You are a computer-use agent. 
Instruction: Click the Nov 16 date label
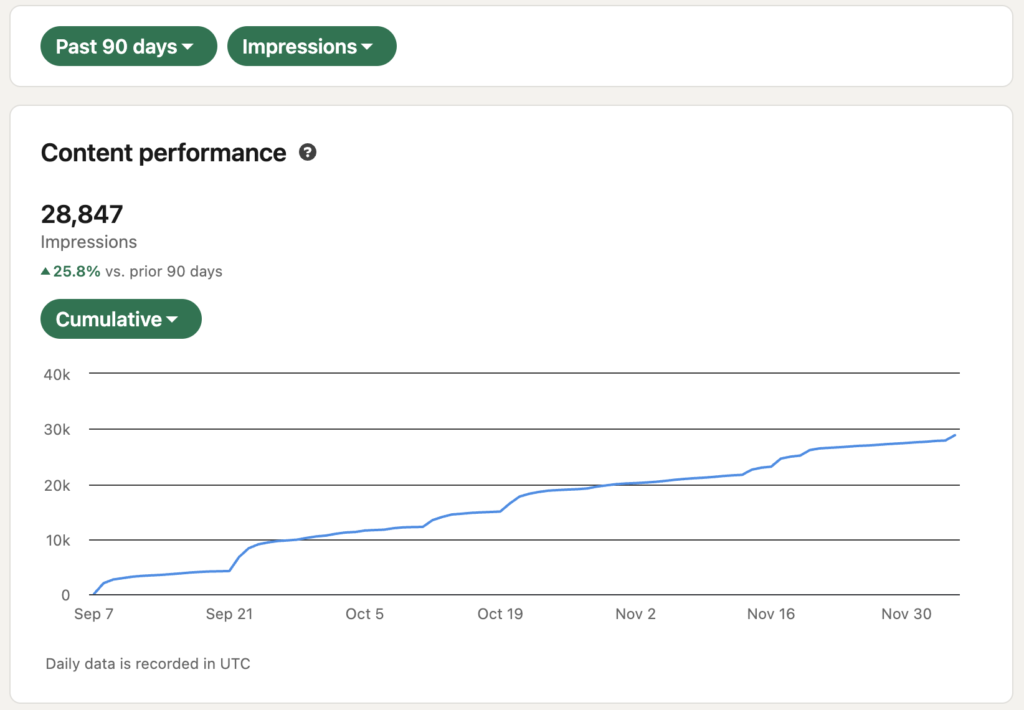(x=771, y=614)
